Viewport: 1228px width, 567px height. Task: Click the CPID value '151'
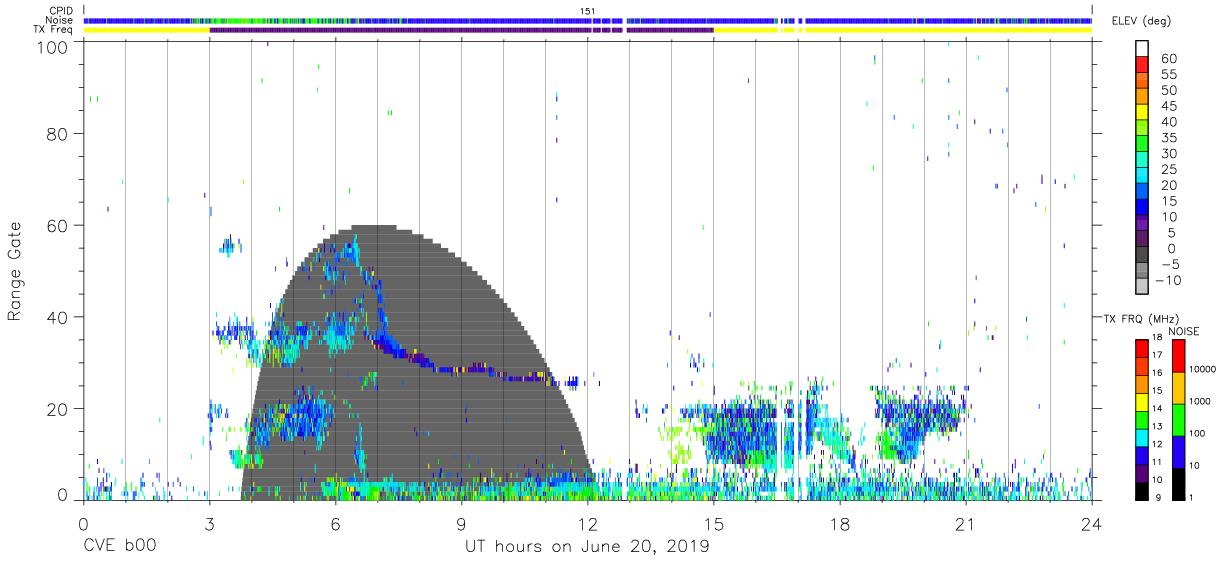(588, 11)
